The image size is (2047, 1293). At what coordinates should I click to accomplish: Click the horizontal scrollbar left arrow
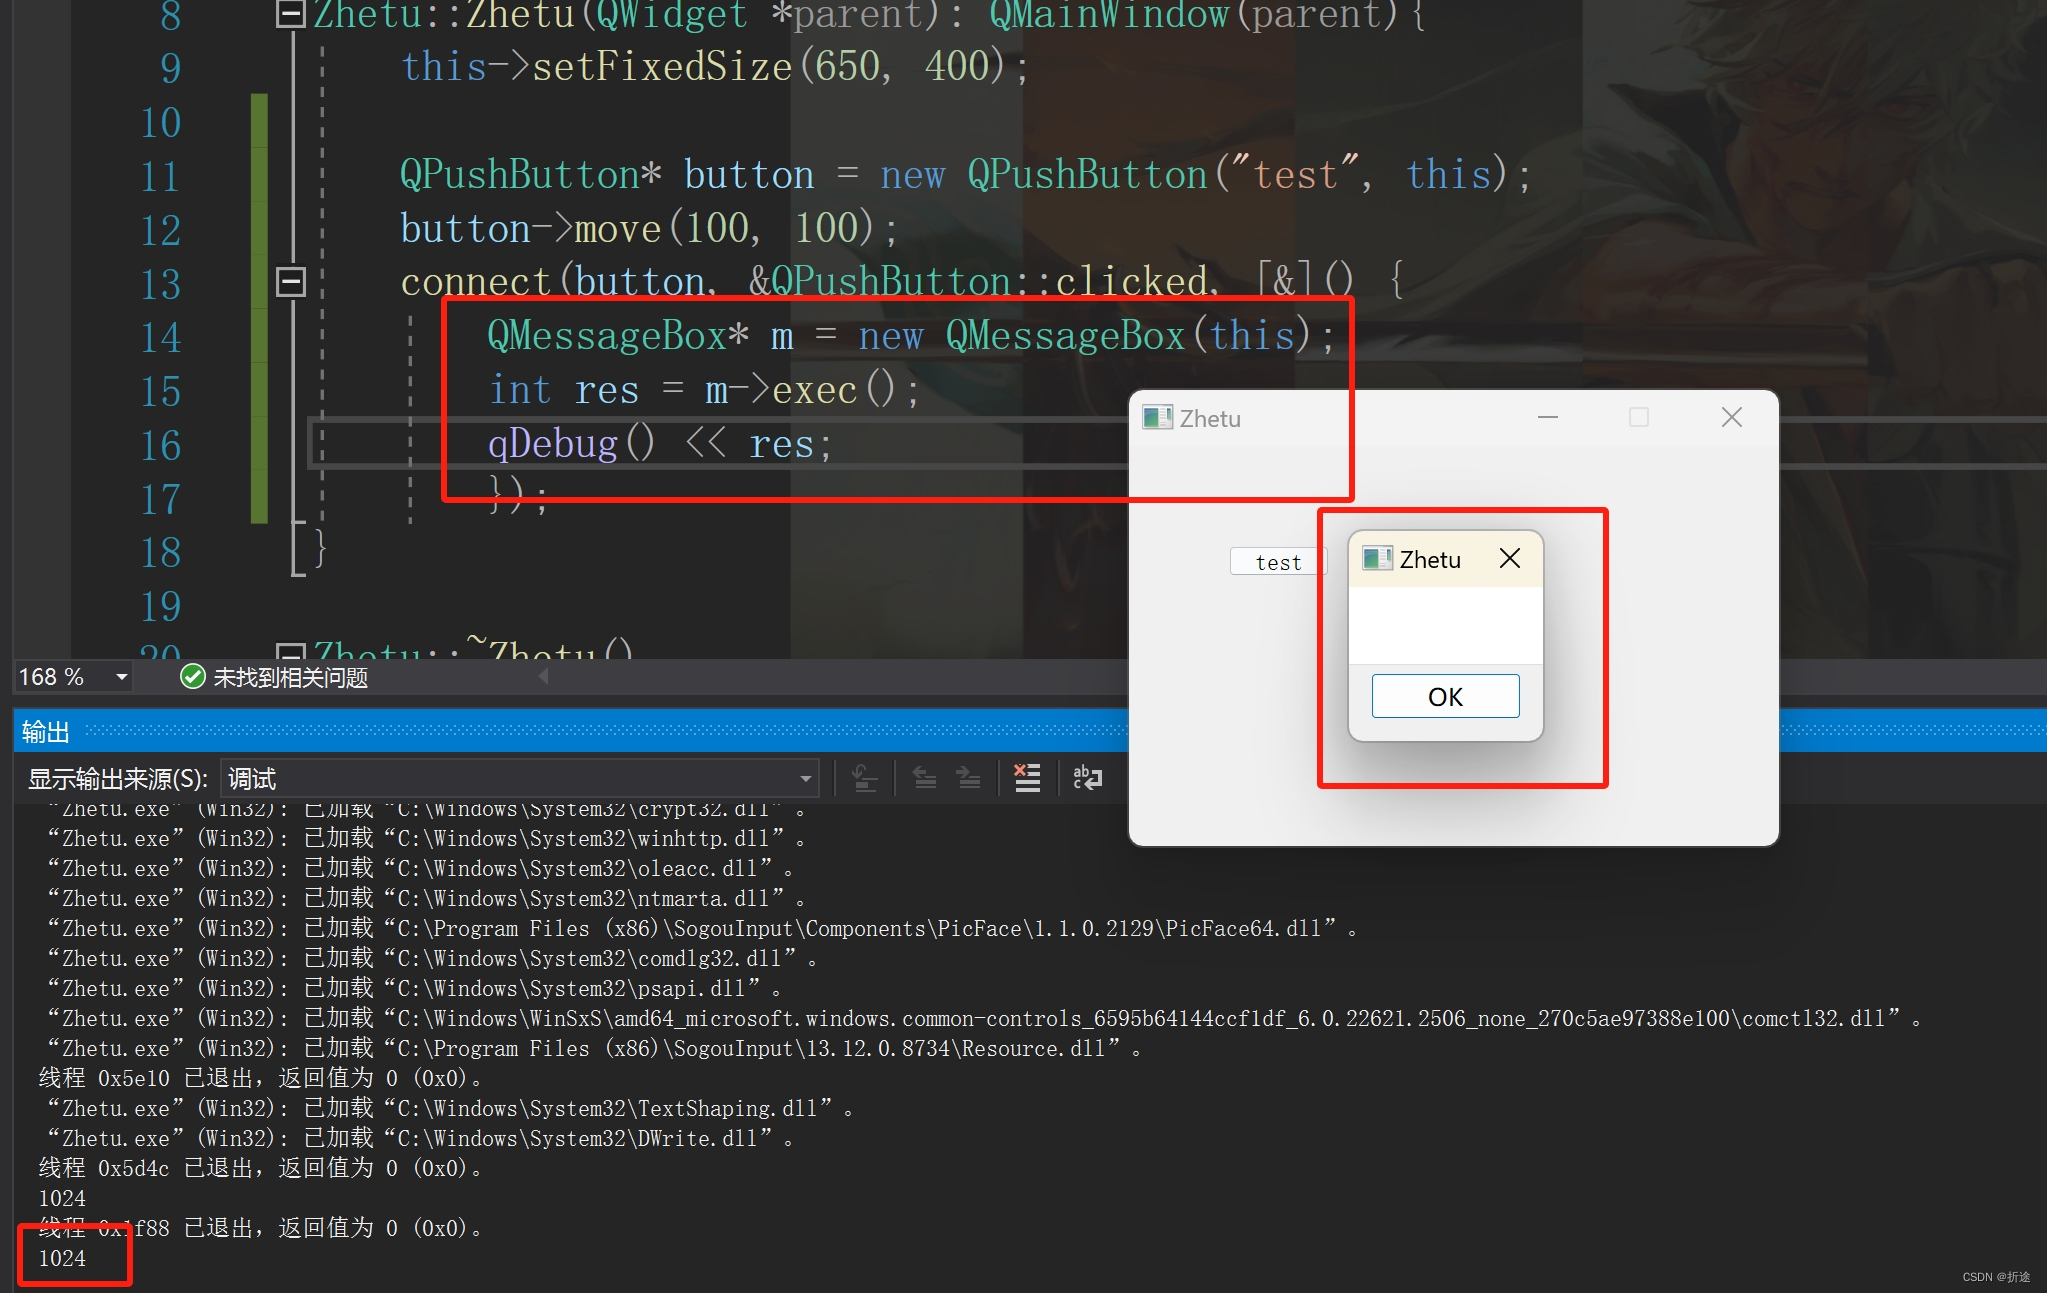[x=543, y=677]
